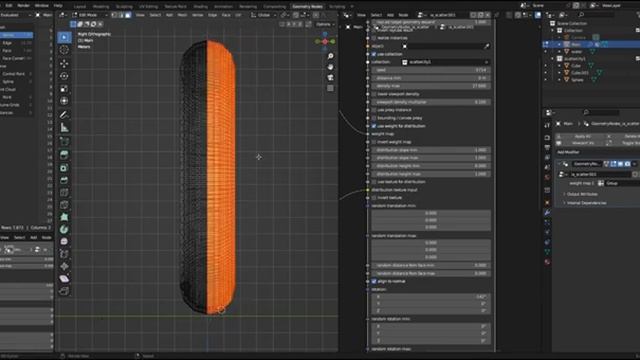640x360 pixels.
Task: Select the Bevel tool
Action: tap(64, 180)
